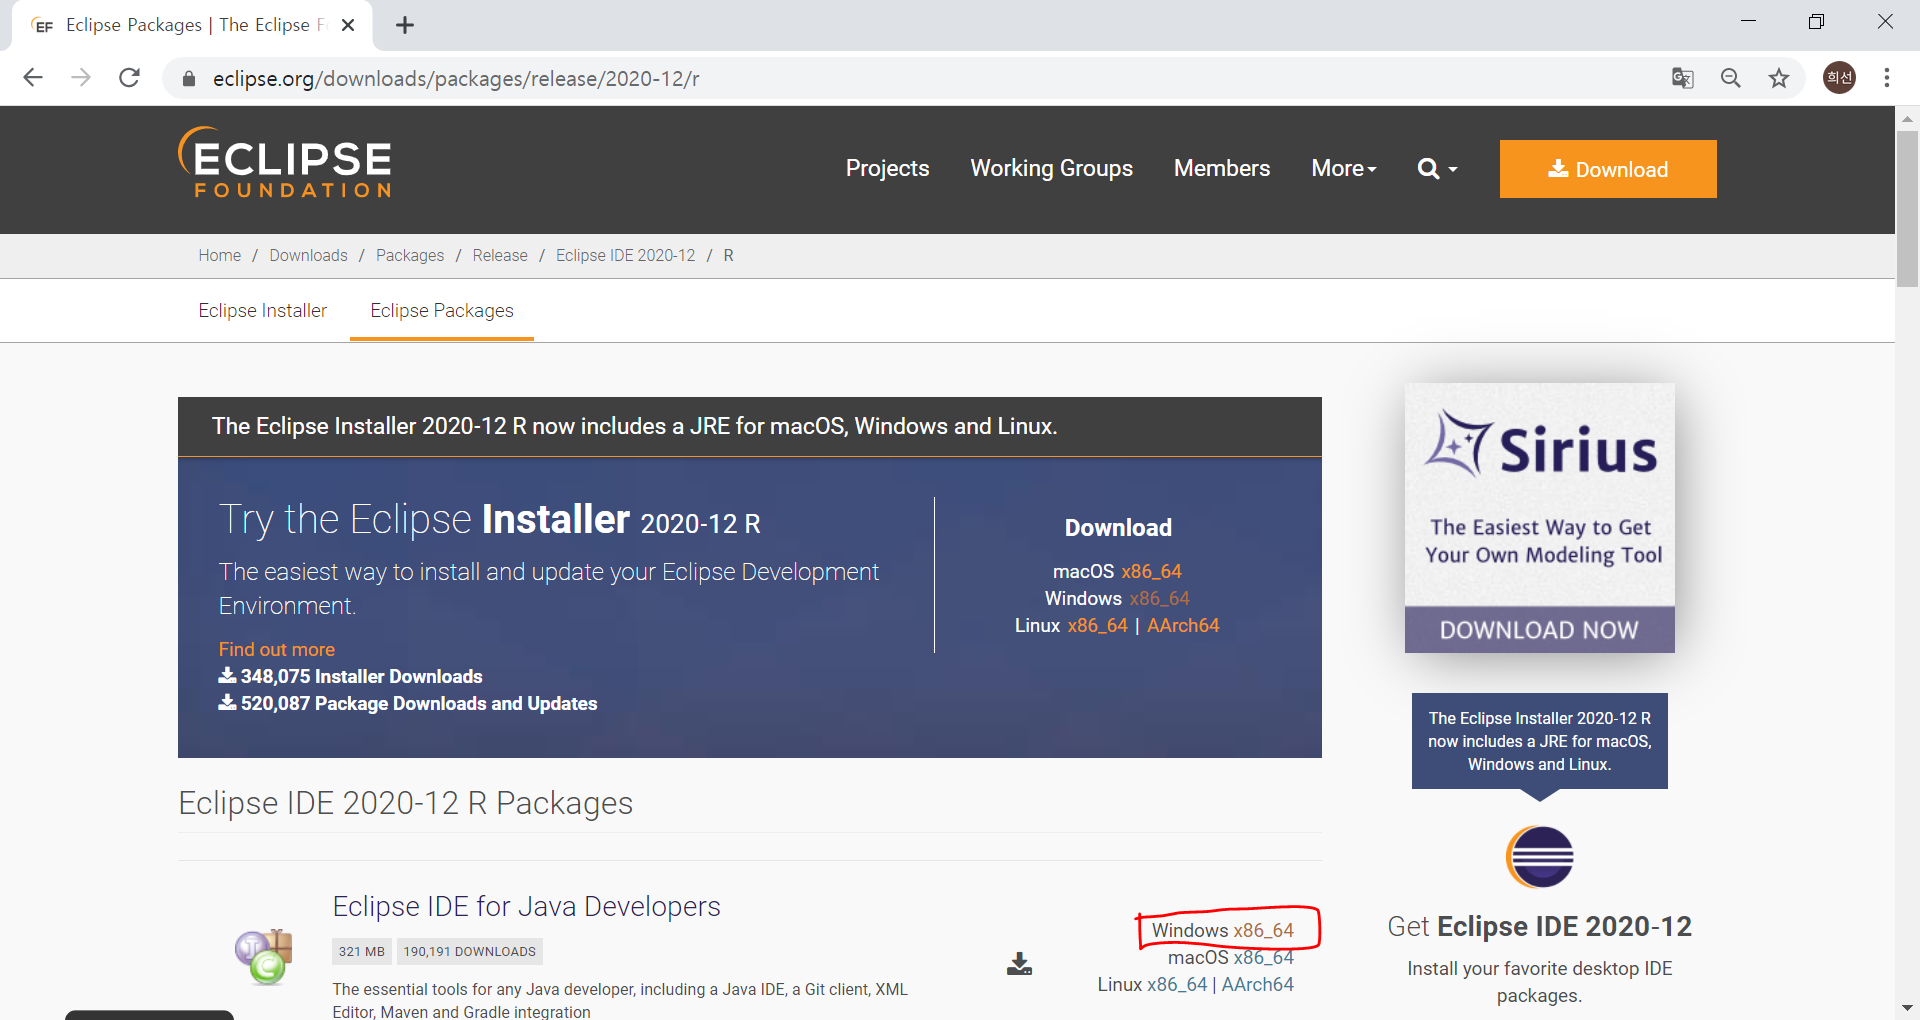Open the Google Translate page icon
The image size is (1920, 1020).
[1683, 78]
